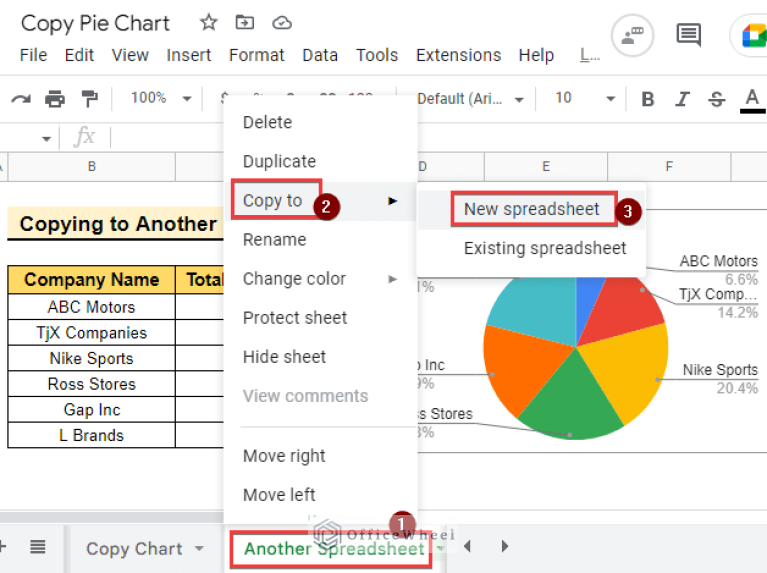Select the paint format tool
This screenshot has height=573, width=767.
point(90,98)
